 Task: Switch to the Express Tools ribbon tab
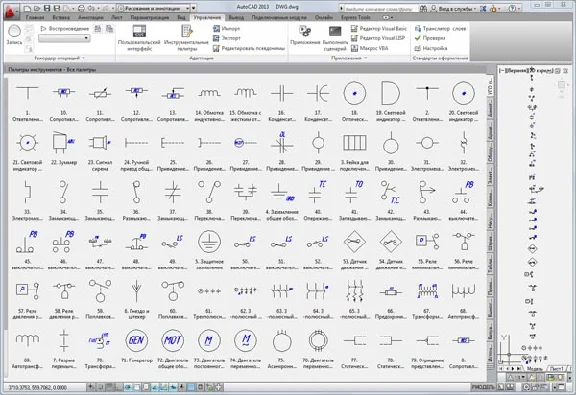point(356,17)
